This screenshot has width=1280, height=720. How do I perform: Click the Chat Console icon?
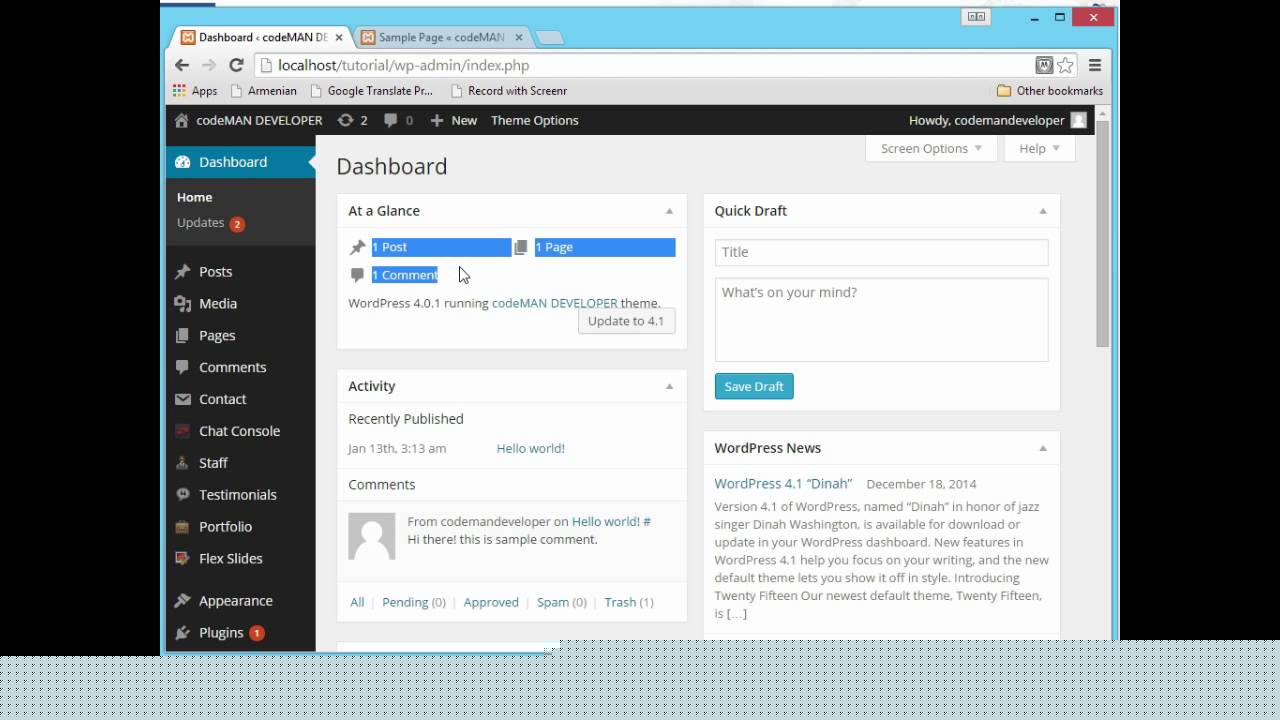coord(182,431)
